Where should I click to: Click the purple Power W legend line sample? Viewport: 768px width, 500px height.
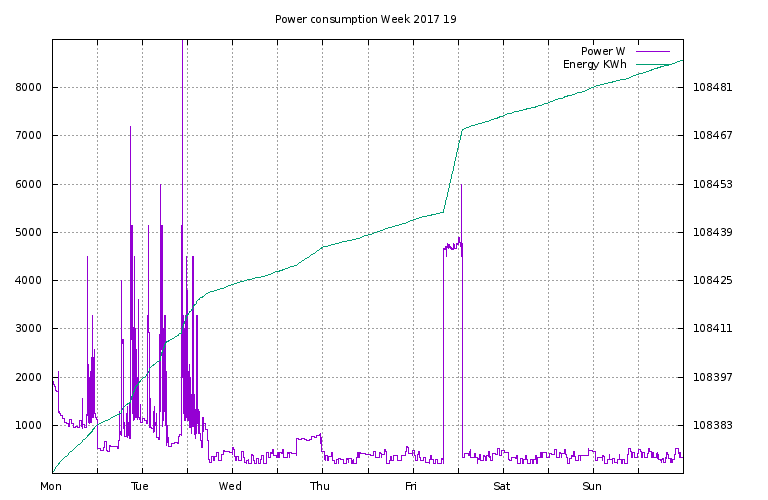coord(653,51)
